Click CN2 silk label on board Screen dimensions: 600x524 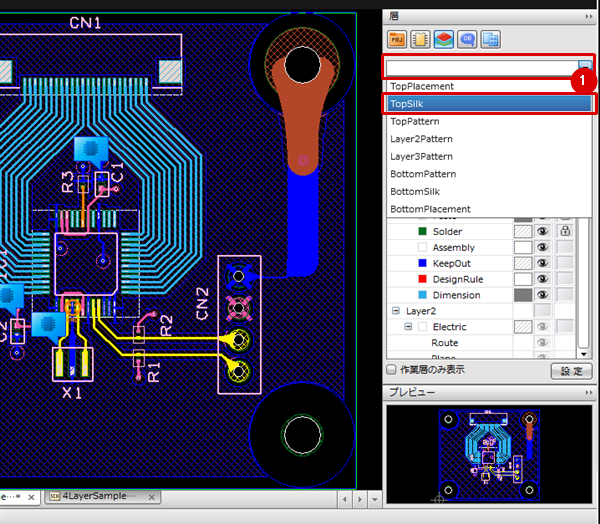(202, 304)
